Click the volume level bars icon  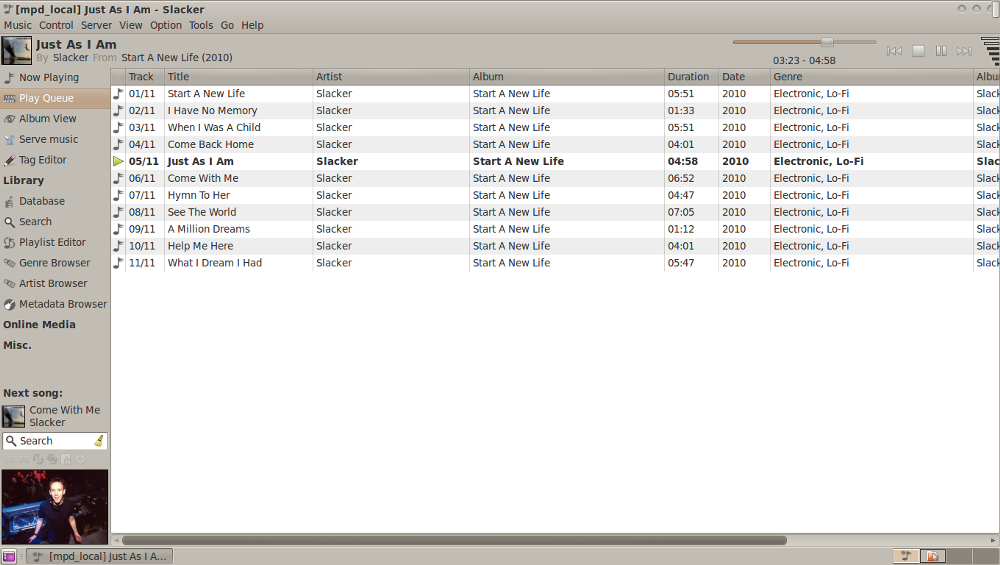click(989, 50)
